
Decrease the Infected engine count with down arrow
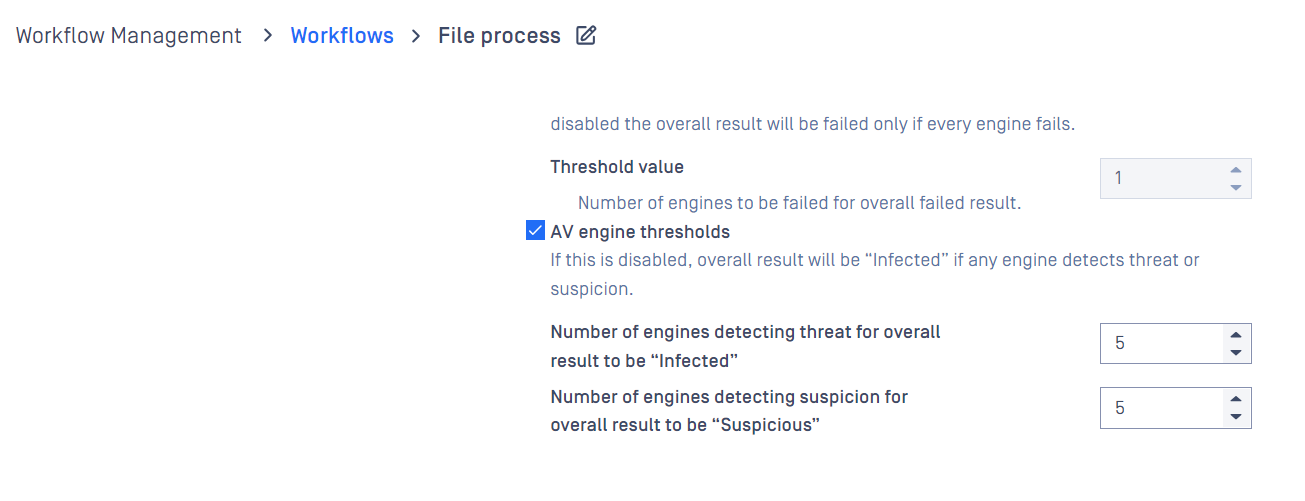click(1236, 352)
